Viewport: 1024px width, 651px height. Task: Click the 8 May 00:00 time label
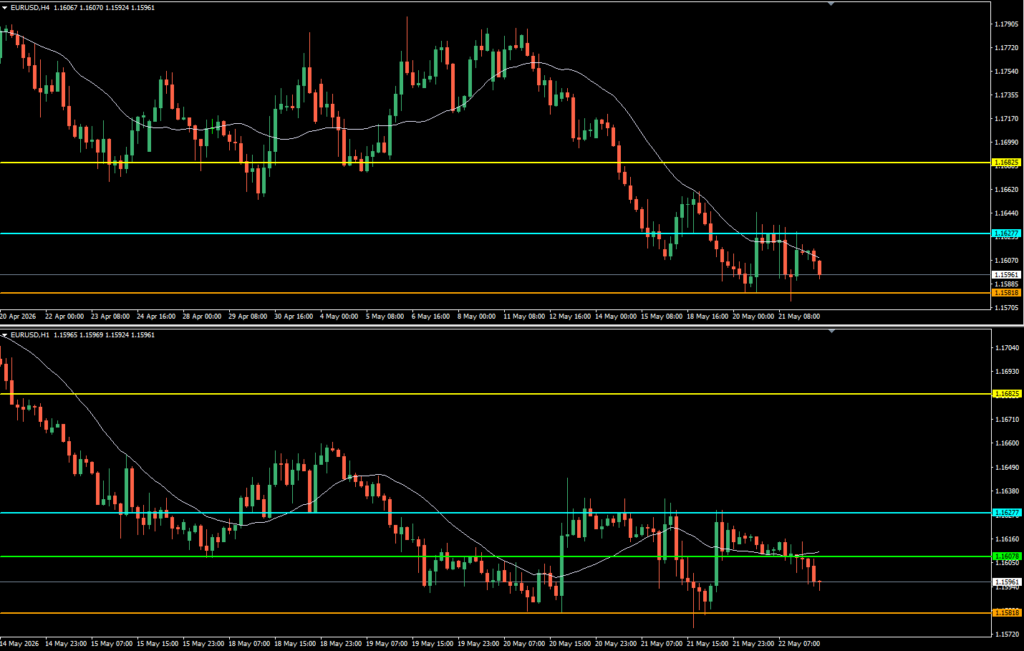[478, 316]
